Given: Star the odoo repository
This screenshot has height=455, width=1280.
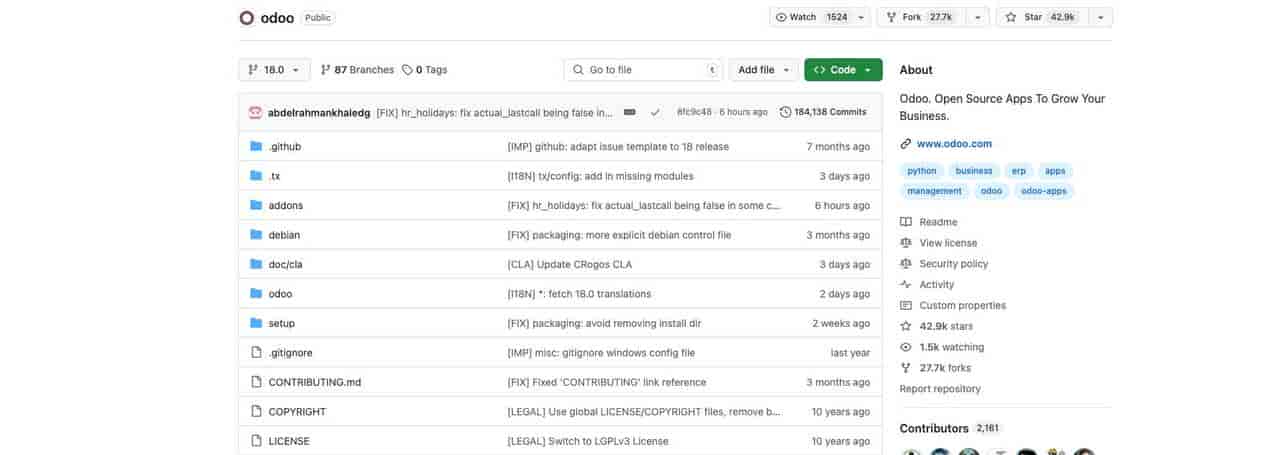Looking at the screenshot, I should pyautogui.click(x=1041, y=18).
